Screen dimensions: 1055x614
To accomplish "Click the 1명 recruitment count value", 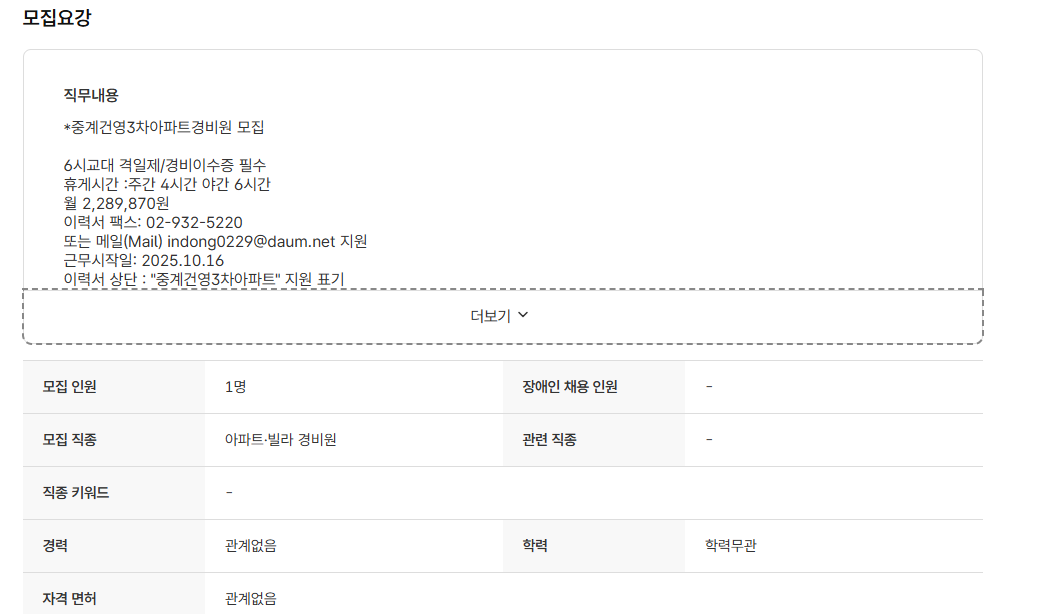I will coord(235,388).
